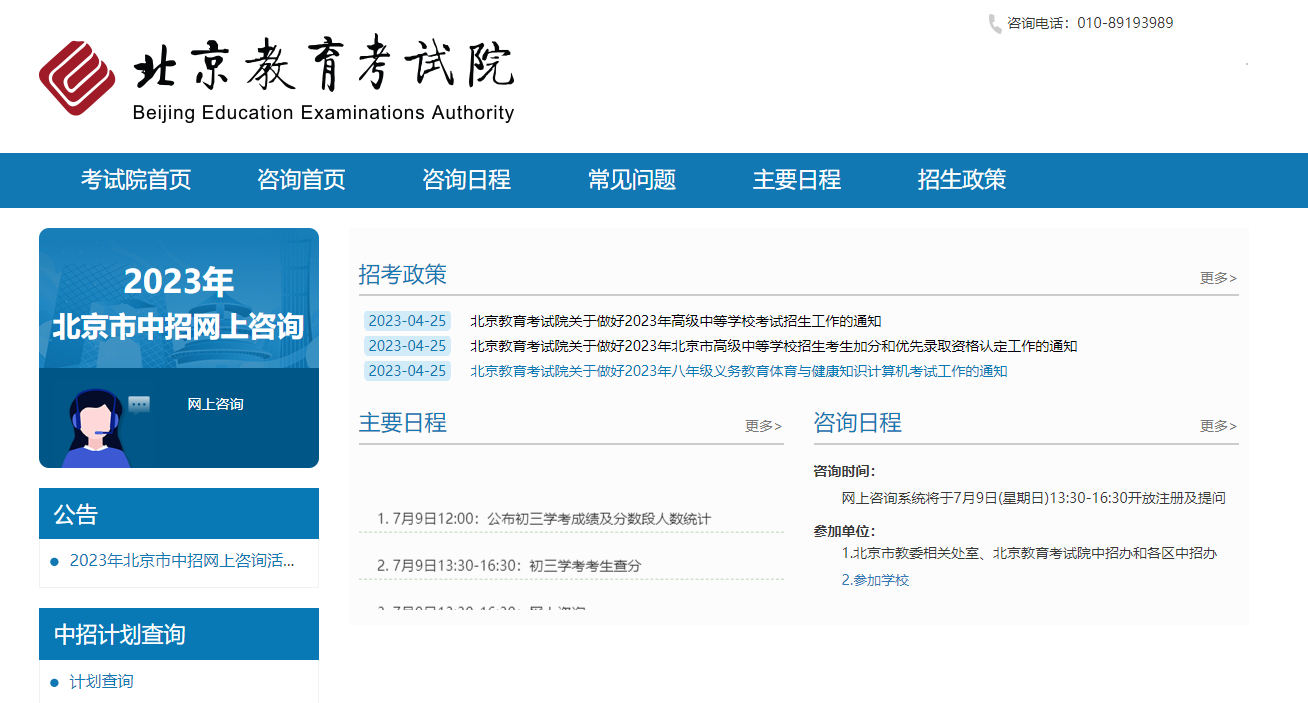The height and width of the screenshot is (703, 1308).
Task: Open notice on 考生加分和优先录取资格认定
Action: pyautogui.click(x=773, y=346)
